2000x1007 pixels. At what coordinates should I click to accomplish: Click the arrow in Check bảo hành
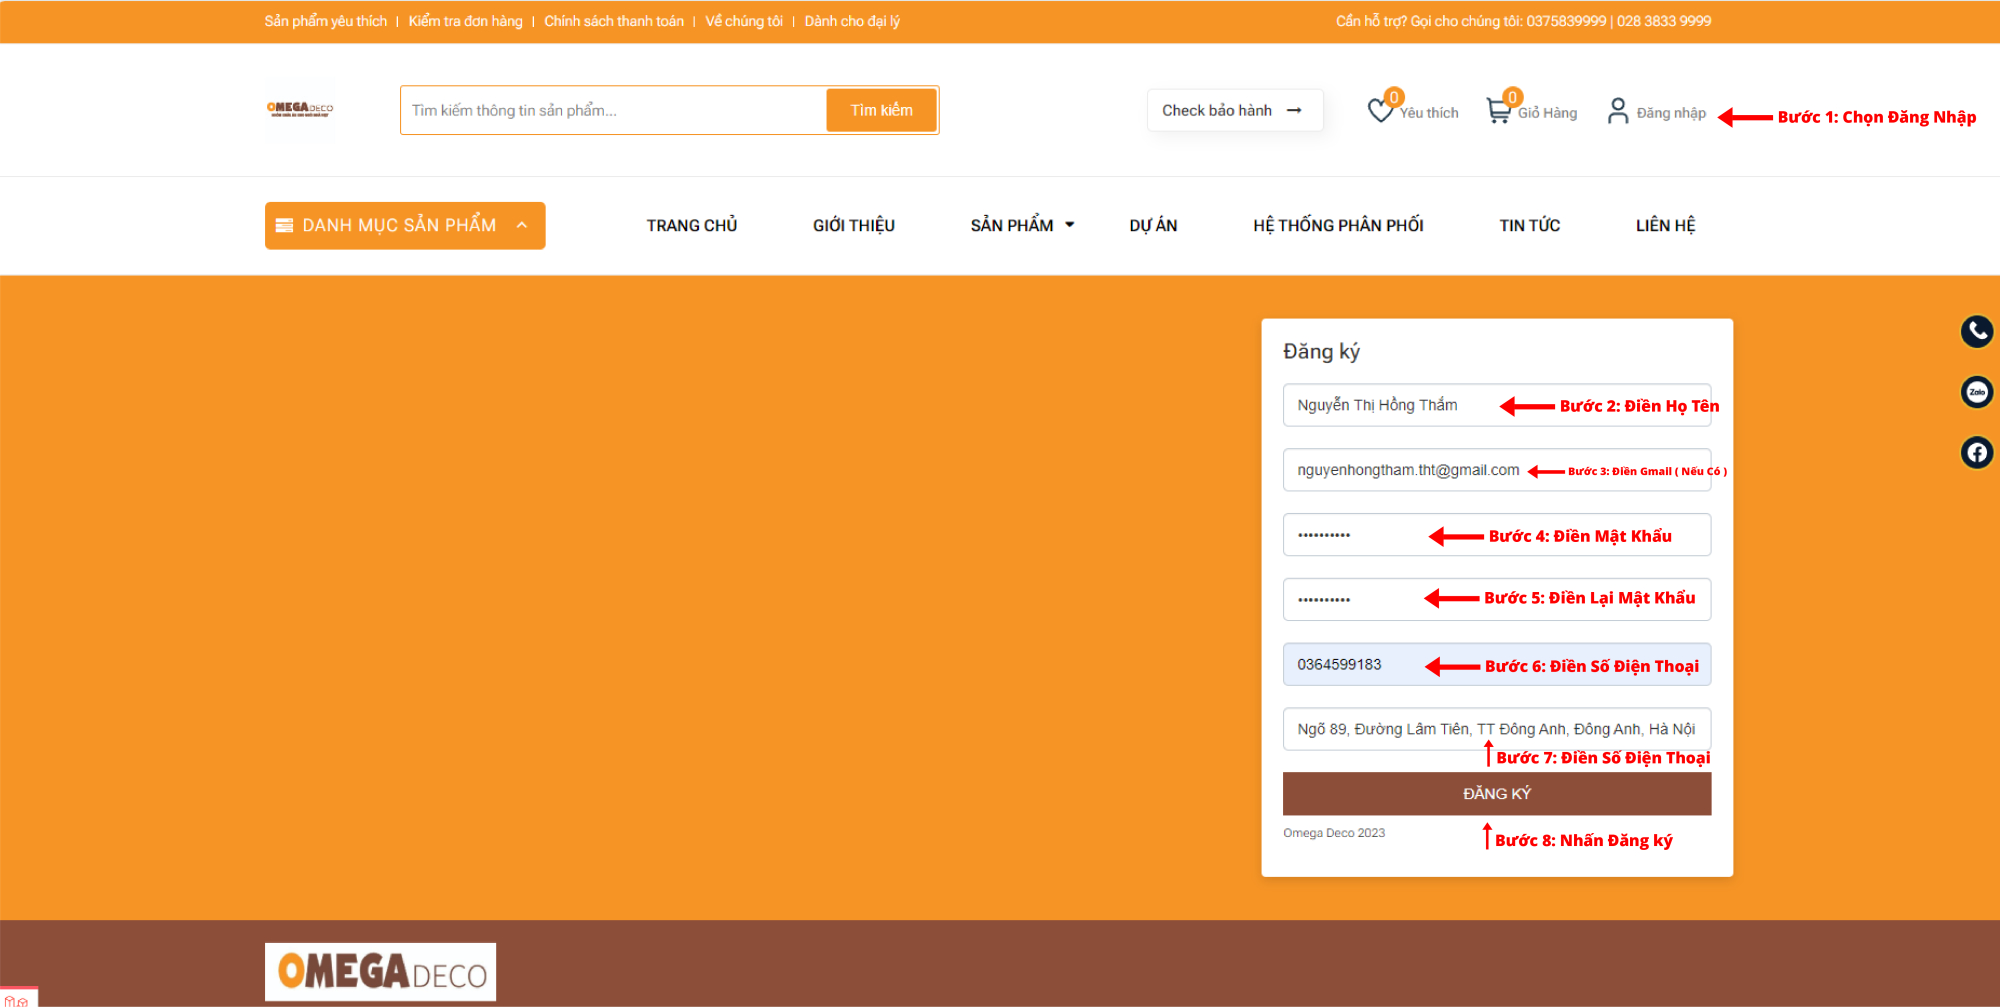point(1294,110)
